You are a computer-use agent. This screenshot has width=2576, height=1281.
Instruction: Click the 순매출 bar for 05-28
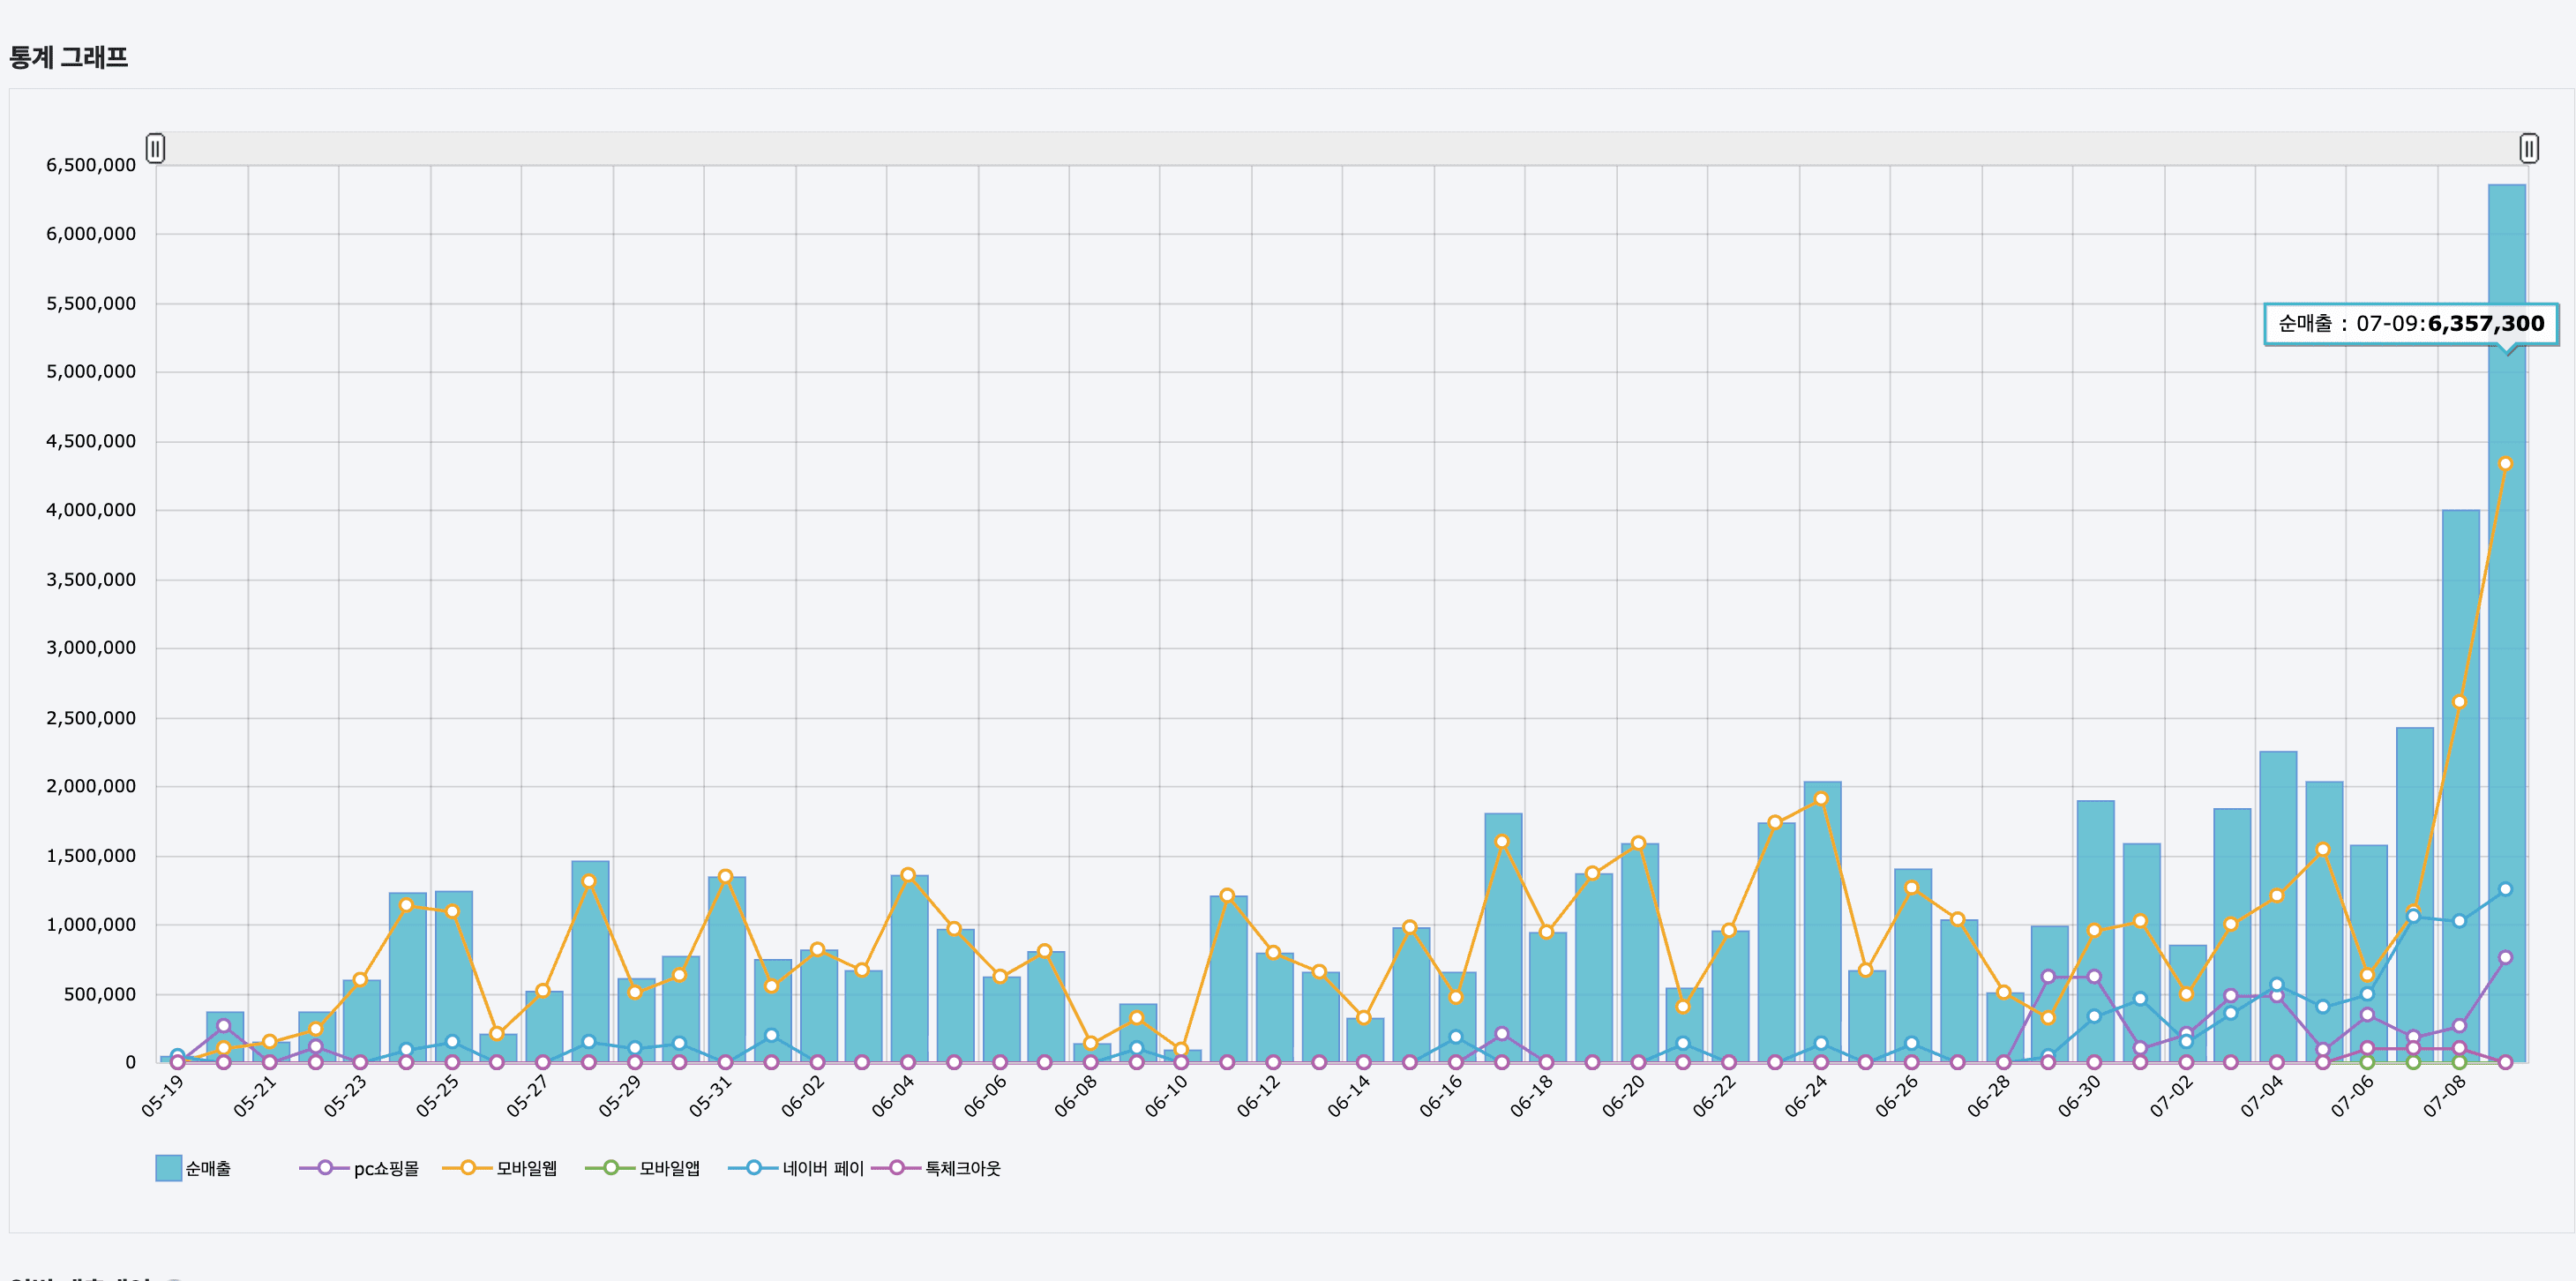coord(590,961)
